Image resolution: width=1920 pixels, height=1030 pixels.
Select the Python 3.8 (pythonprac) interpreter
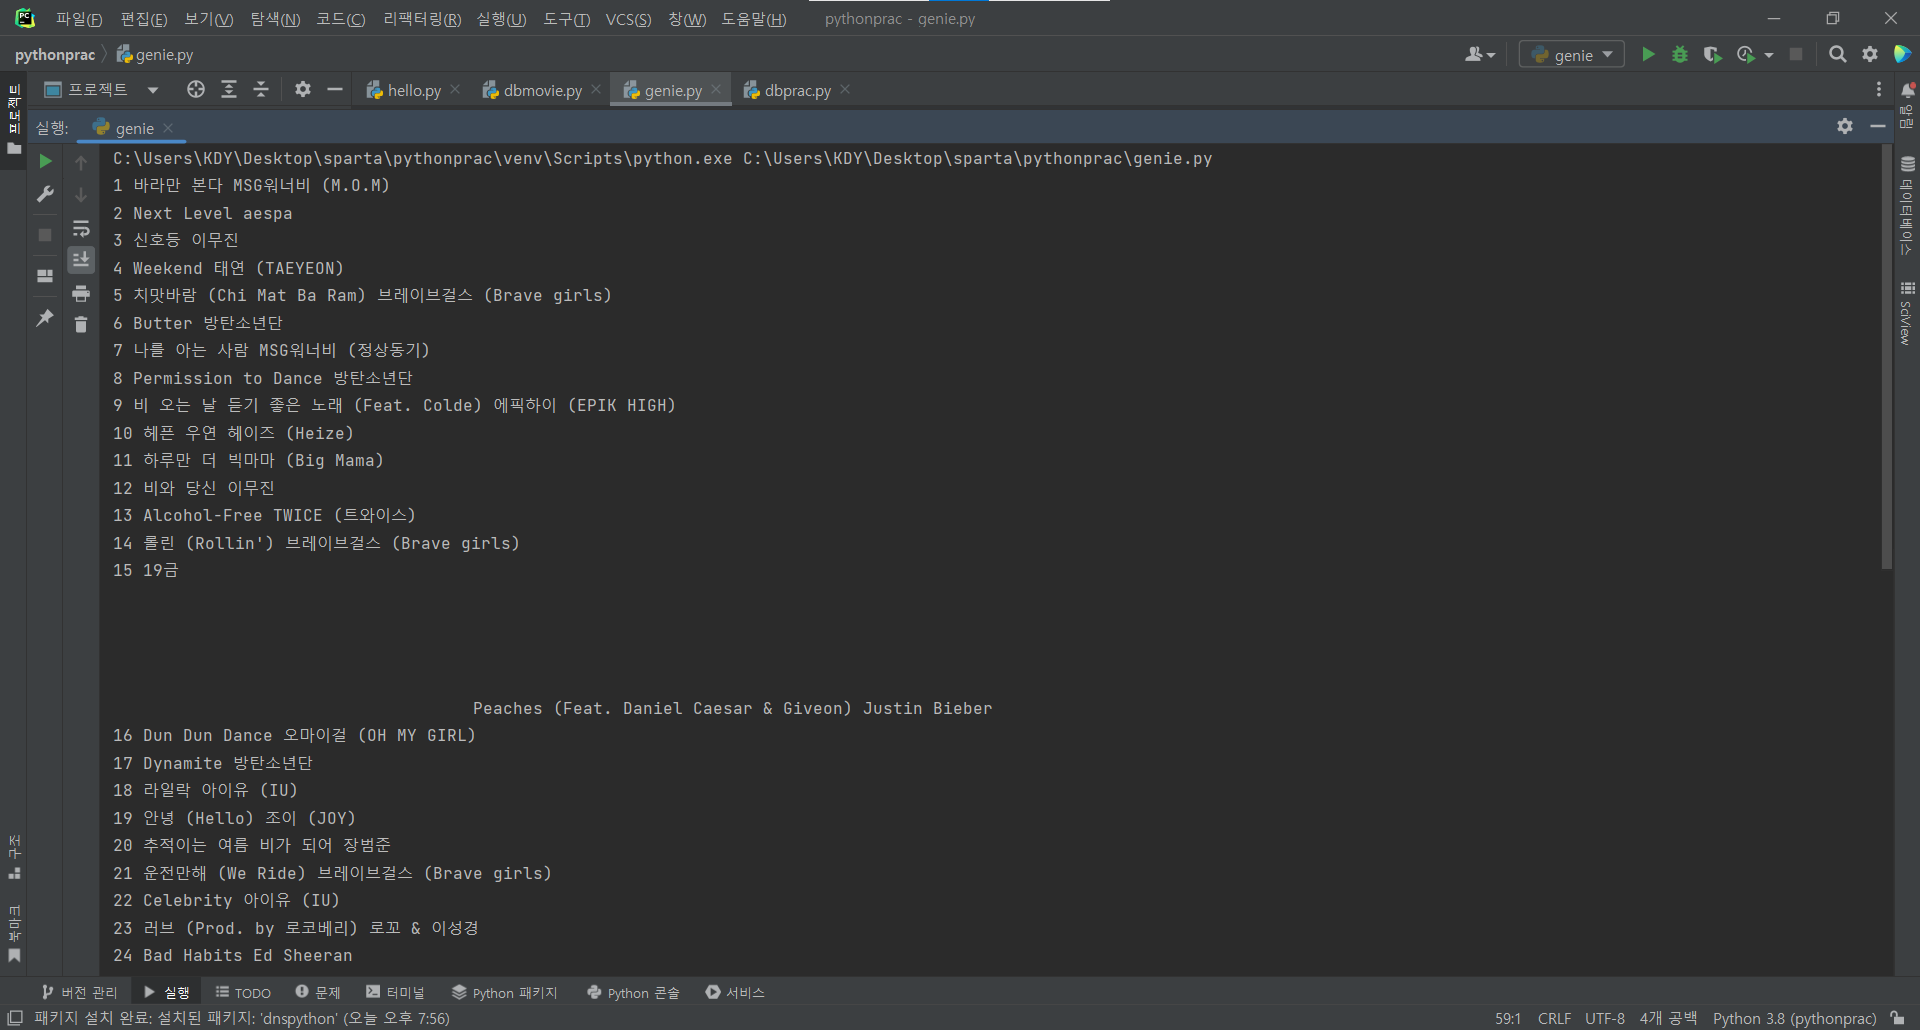tap(1794, 1018)
